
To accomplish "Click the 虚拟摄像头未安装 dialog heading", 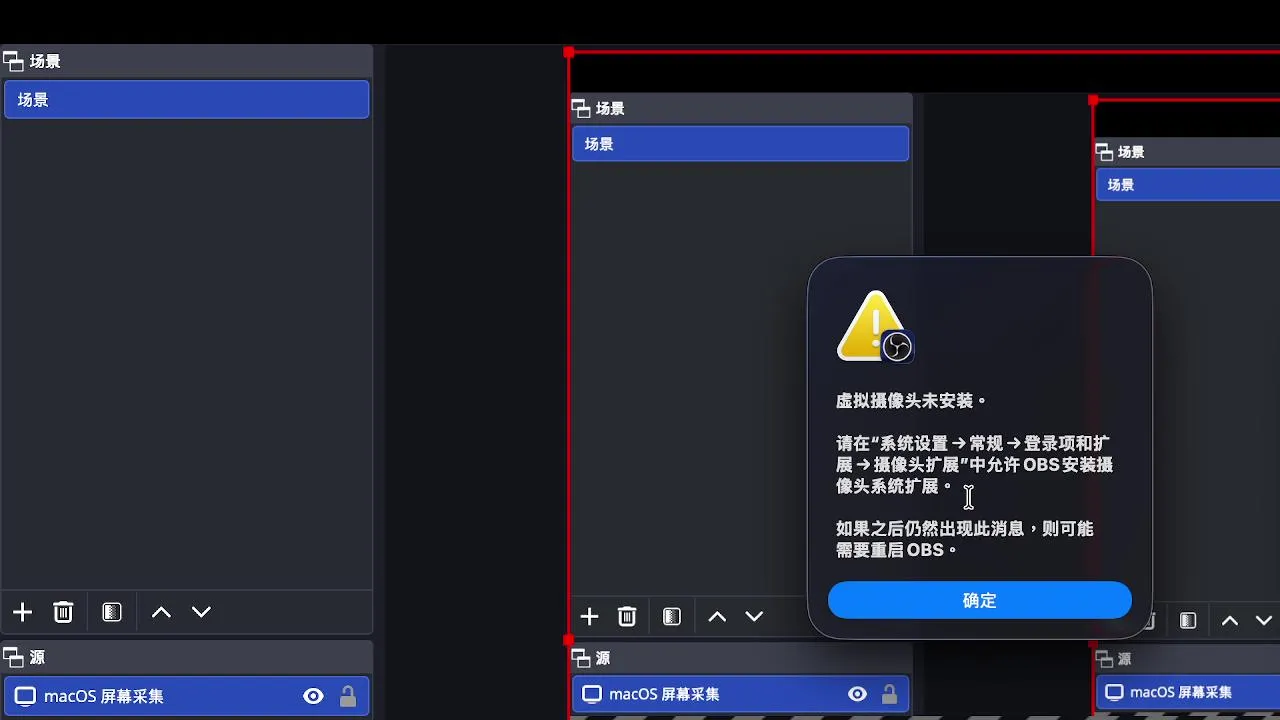I will click(x=911, y=401).
